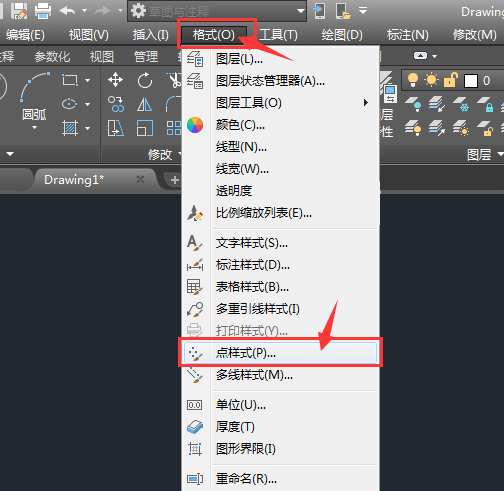This screenshot has width=504, height=491.
Task: Expand the quick access toolbar customize arrow
Action: click(x=363, y=11)
